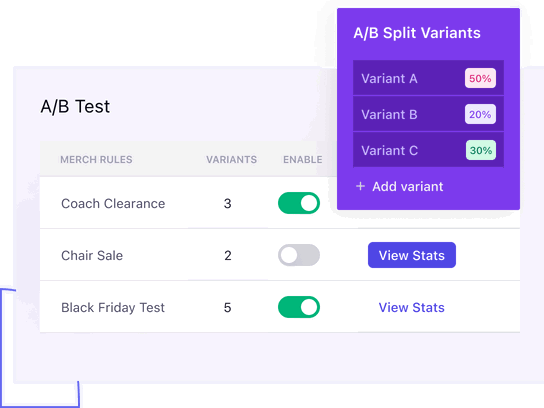Image resolution: width=544 pixels, height=408 pixels.
Task: Click the ENABLE column header
Action: 303,160
